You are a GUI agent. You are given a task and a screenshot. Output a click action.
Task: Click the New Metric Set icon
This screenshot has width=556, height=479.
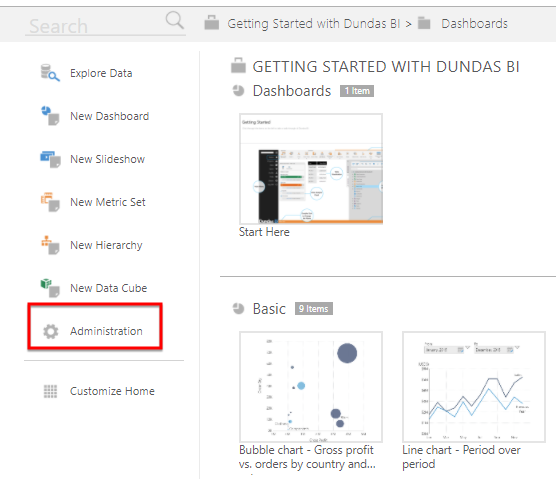[x=50, y=202]
